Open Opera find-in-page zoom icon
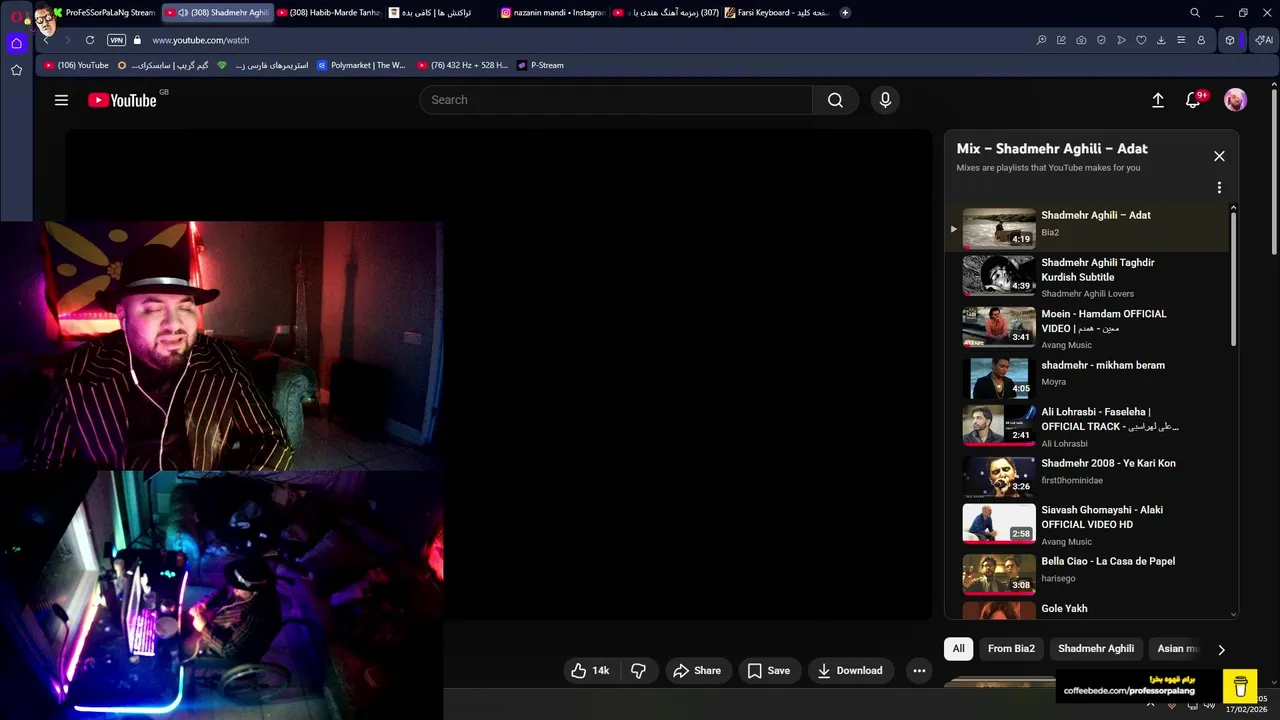Screen dimensions: 1280x720 1041,40
